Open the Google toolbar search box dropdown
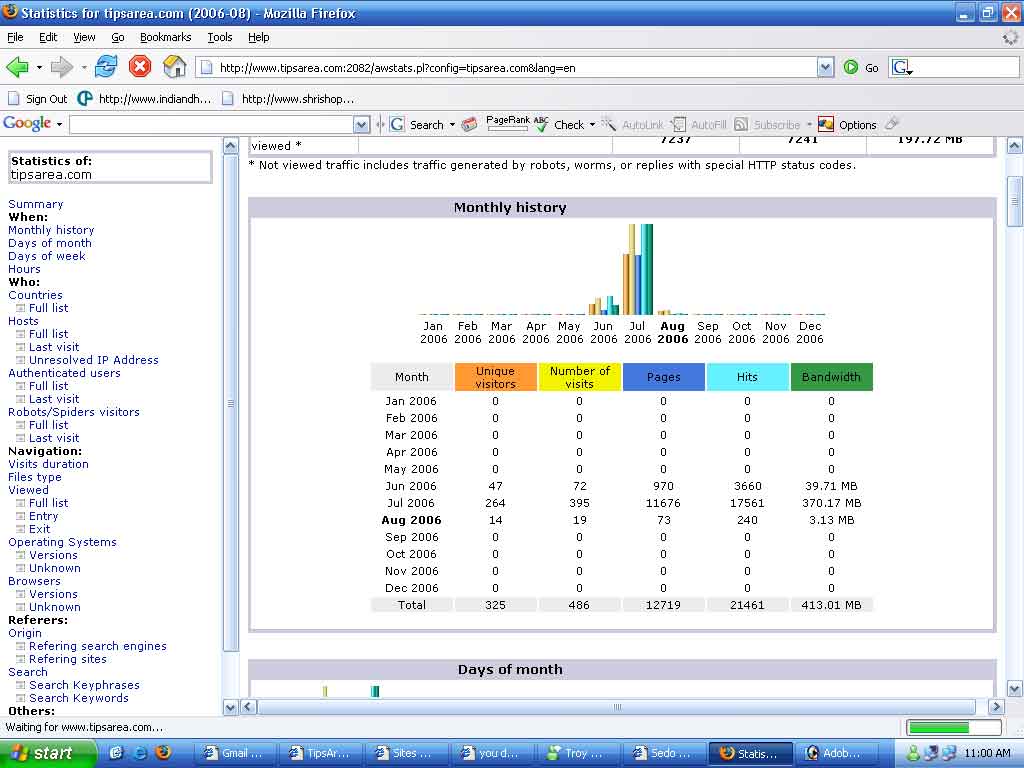This screenshot has width=1024, height=768. [x=362, y=125]
